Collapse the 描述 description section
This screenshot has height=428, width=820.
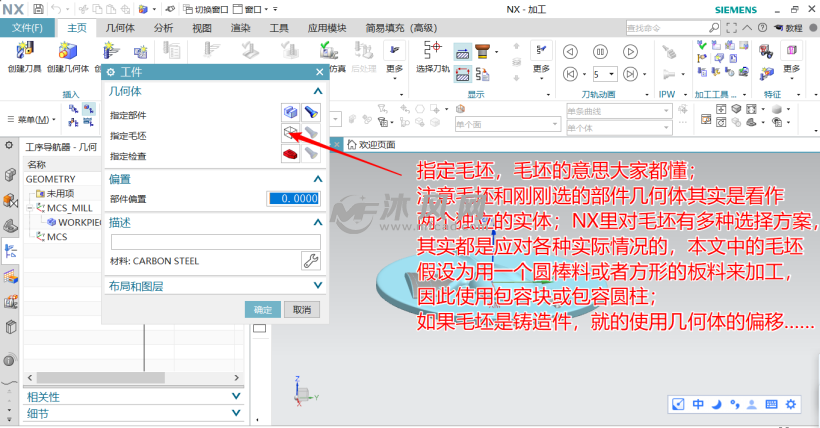(x=317, y=222)
